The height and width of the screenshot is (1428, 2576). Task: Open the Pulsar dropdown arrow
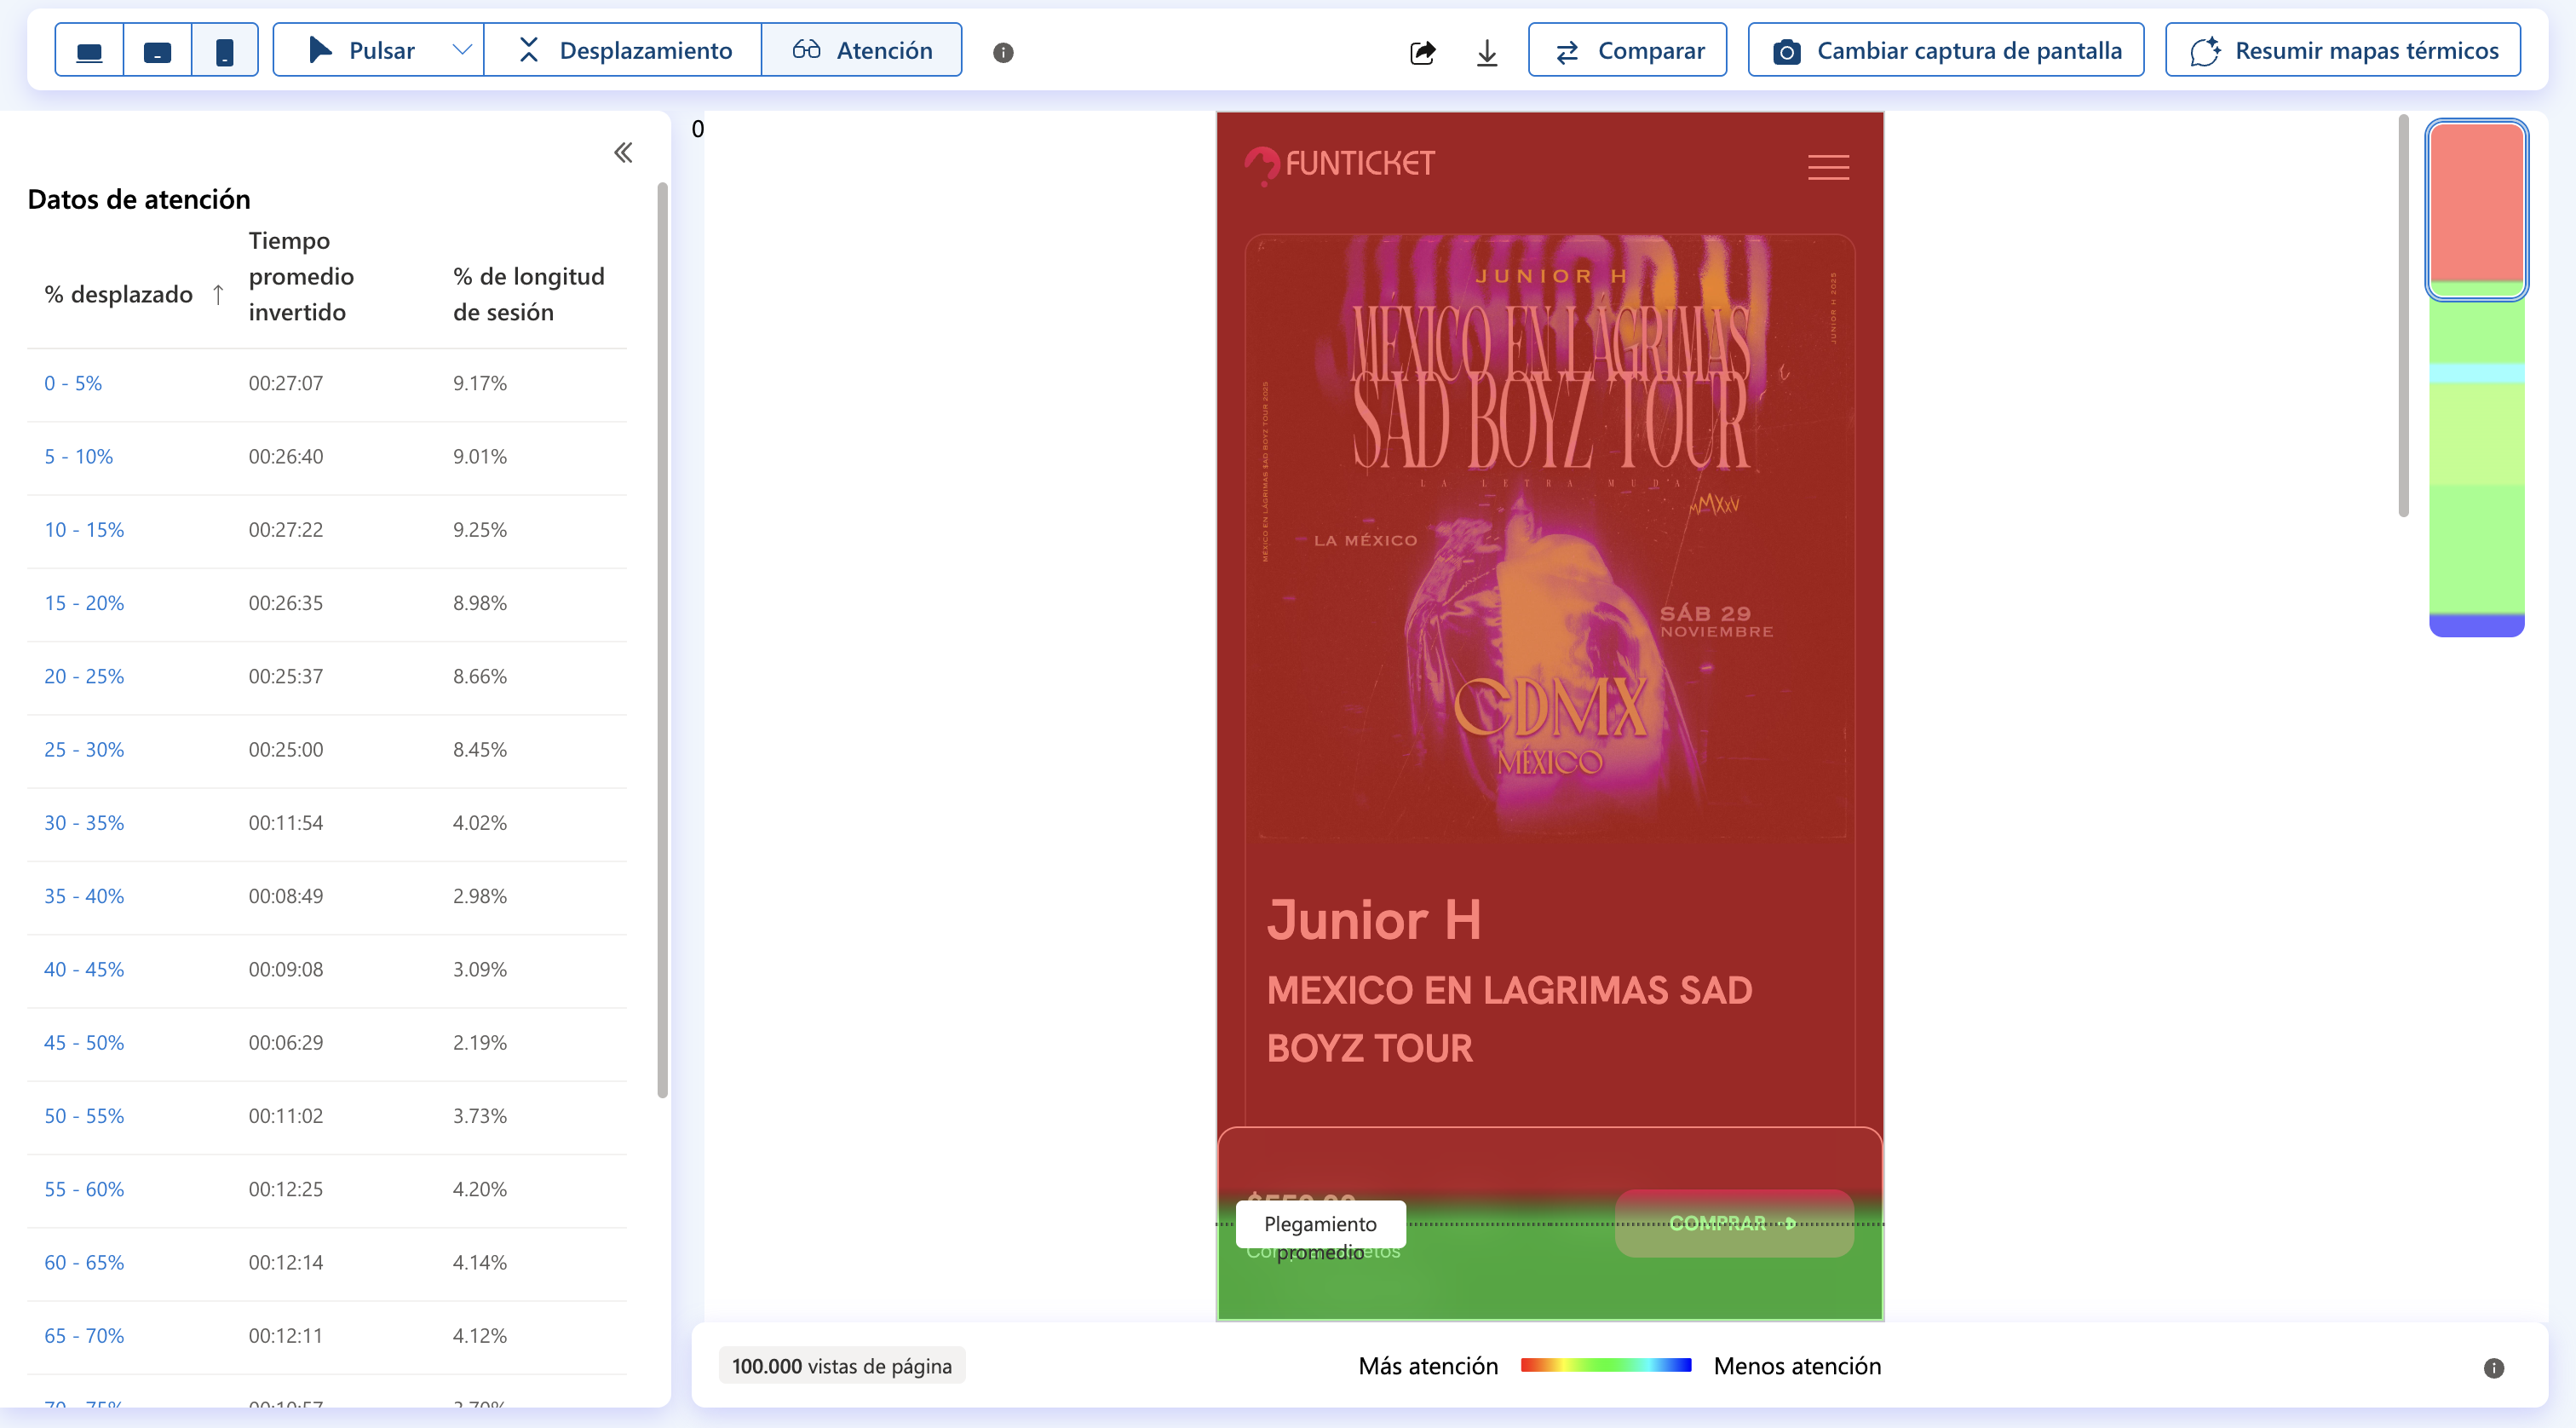(x=461, y=50)
